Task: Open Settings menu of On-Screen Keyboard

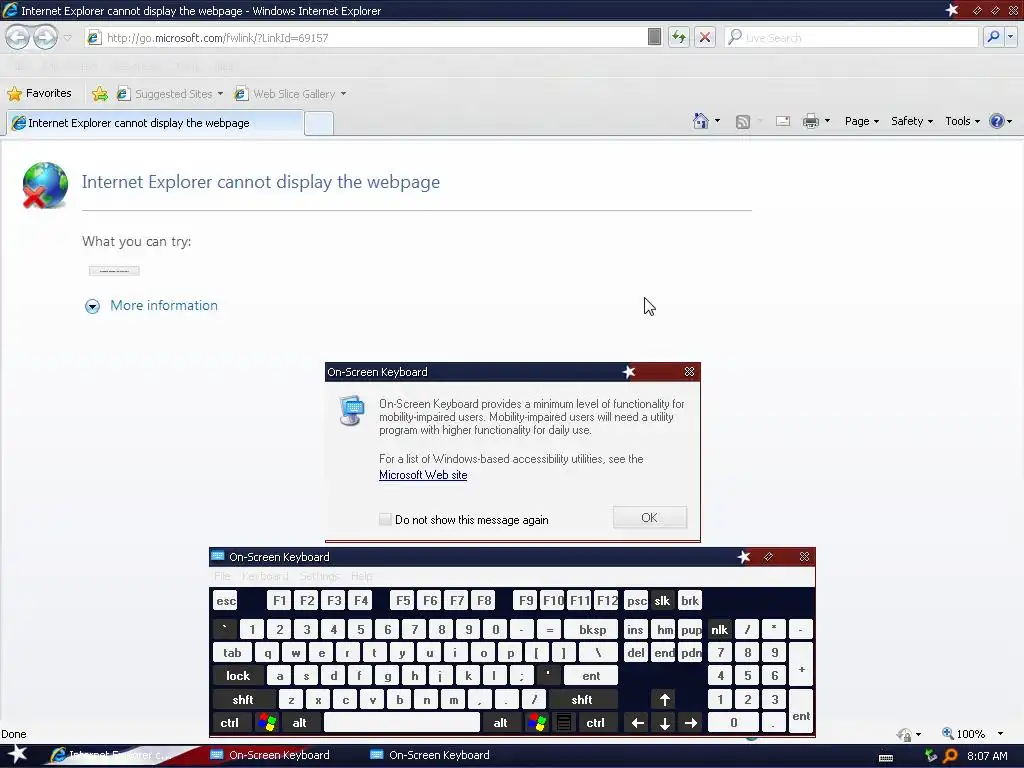Action: tap(319, 576)
